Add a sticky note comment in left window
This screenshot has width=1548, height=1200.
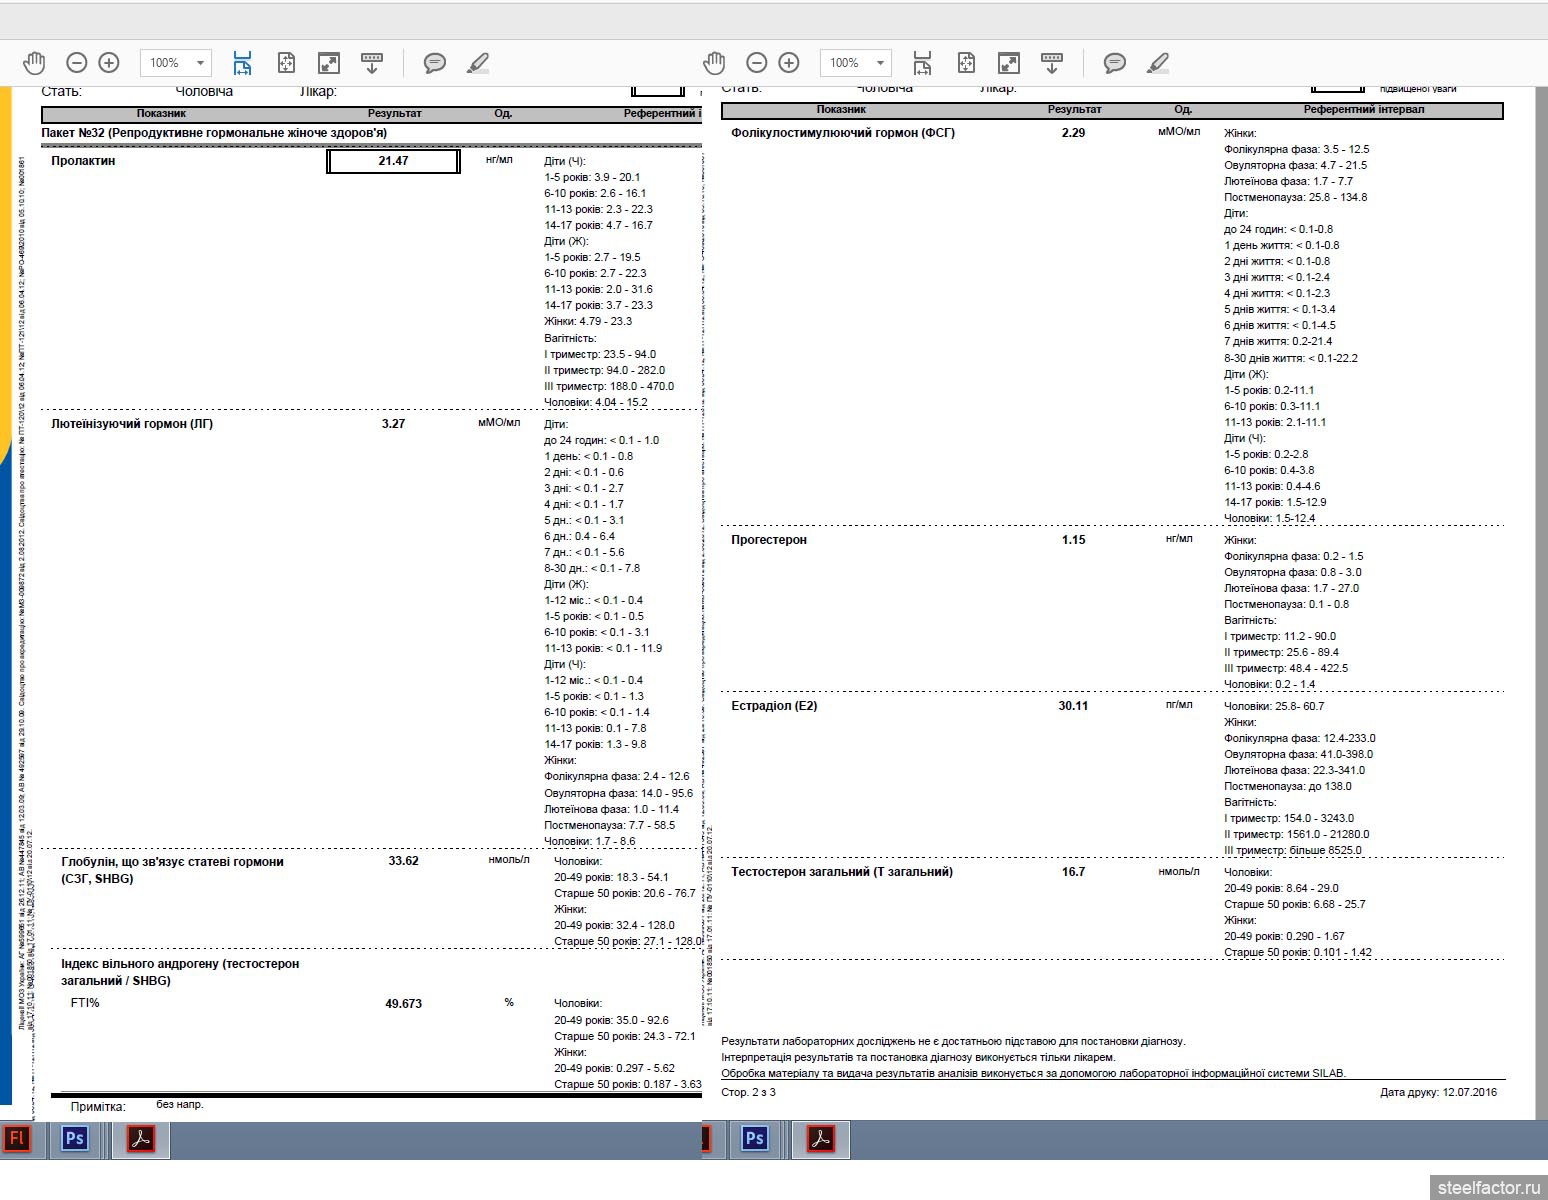[435, 63]
